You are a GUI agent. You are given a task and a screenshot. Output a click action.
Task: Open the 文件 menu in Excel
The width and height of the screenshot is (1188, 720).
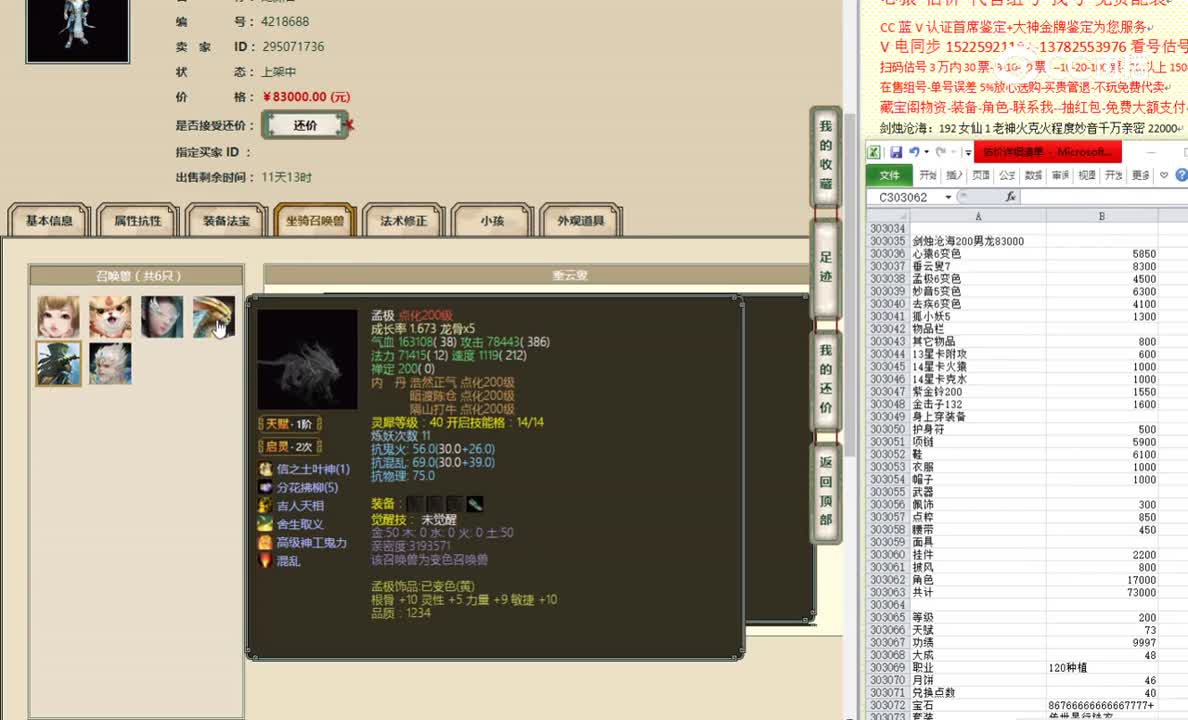point(889,174)
